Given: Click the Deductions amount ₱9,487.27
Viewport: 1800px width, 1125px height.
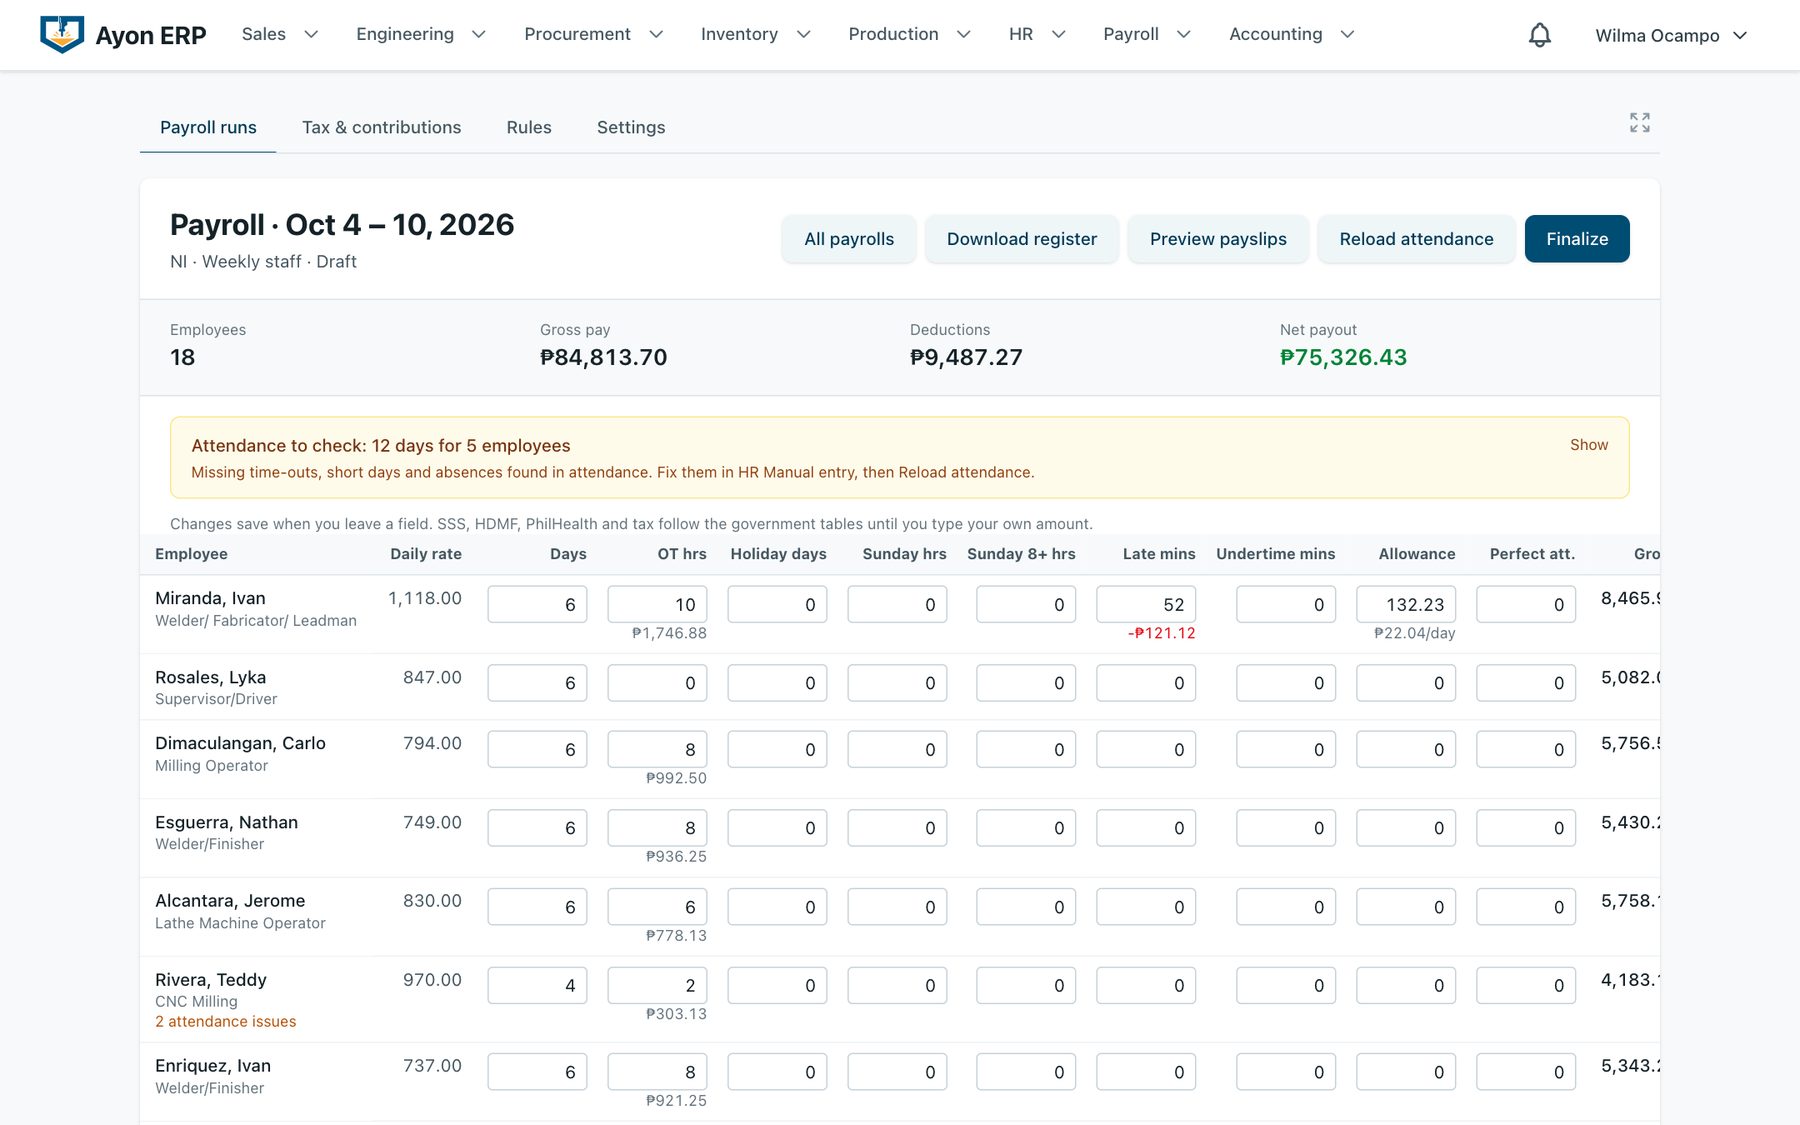Looking at the screenshot, I should [966, 357].
